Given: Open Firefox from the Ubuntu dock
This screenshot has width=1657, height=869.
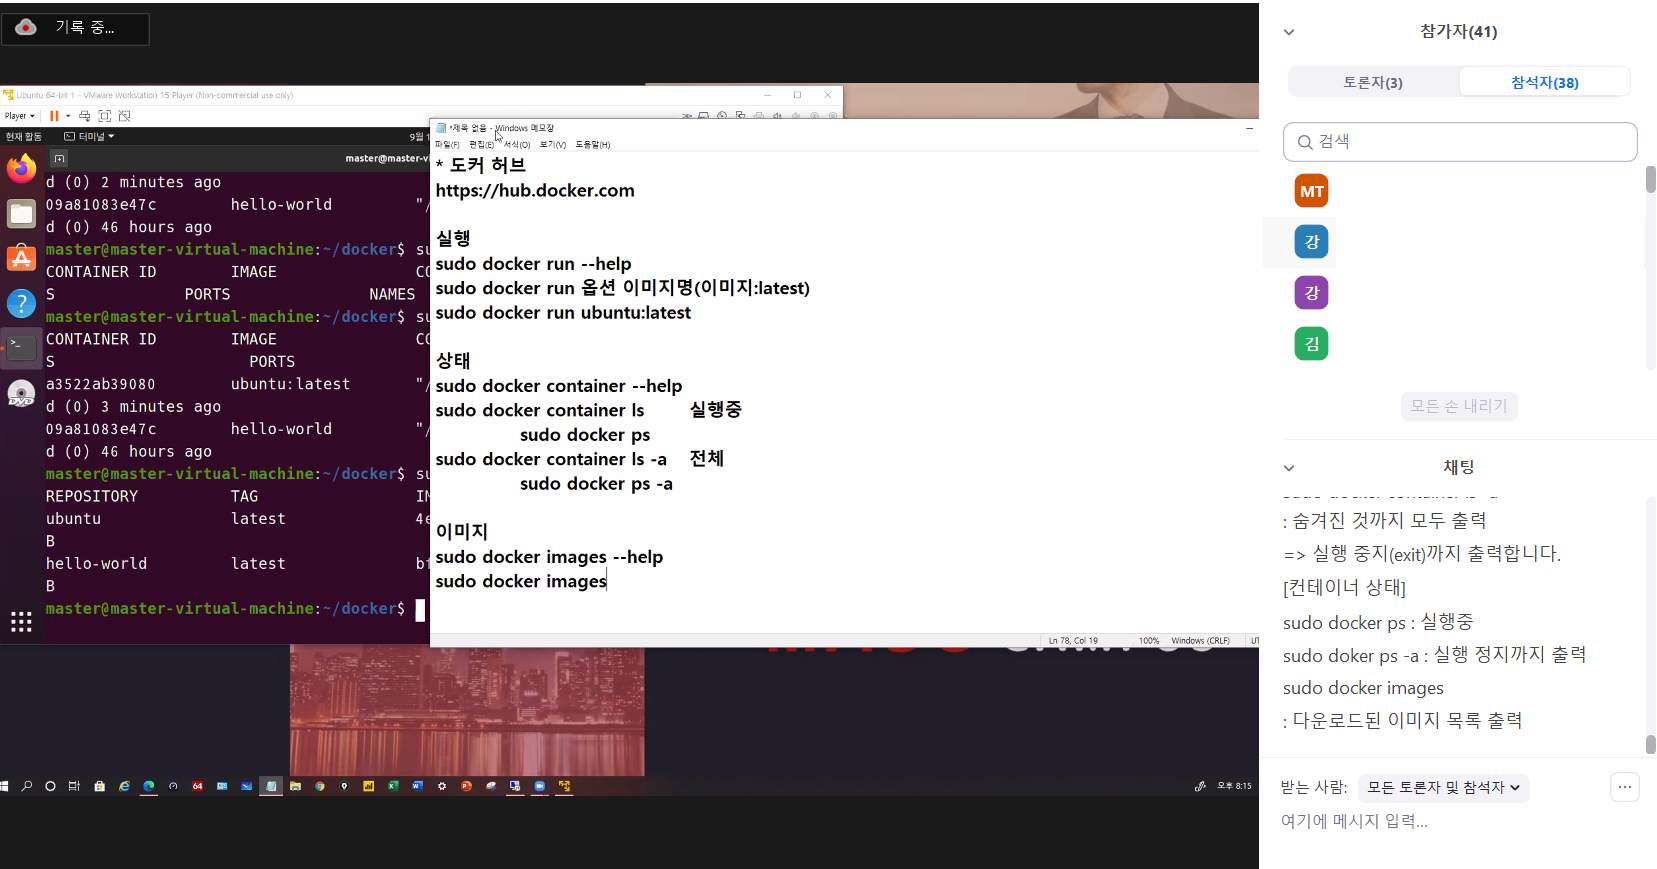Looking at the screenshot, I should [21, 169].
